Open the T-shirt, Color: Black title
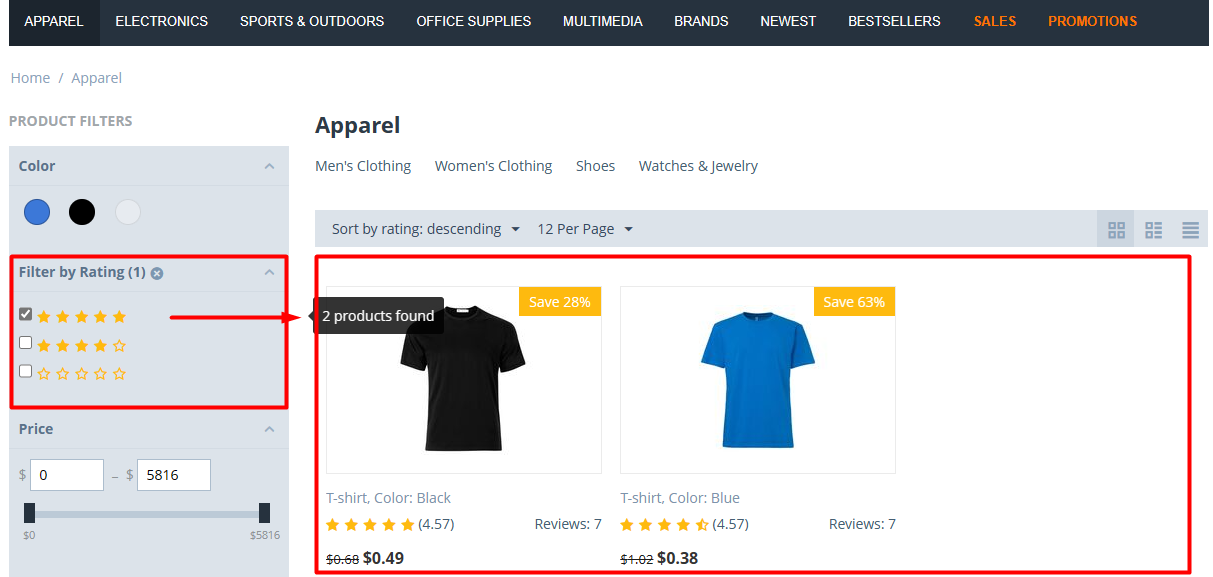This screenshot has width=1213, height=577. coord(389,498)
